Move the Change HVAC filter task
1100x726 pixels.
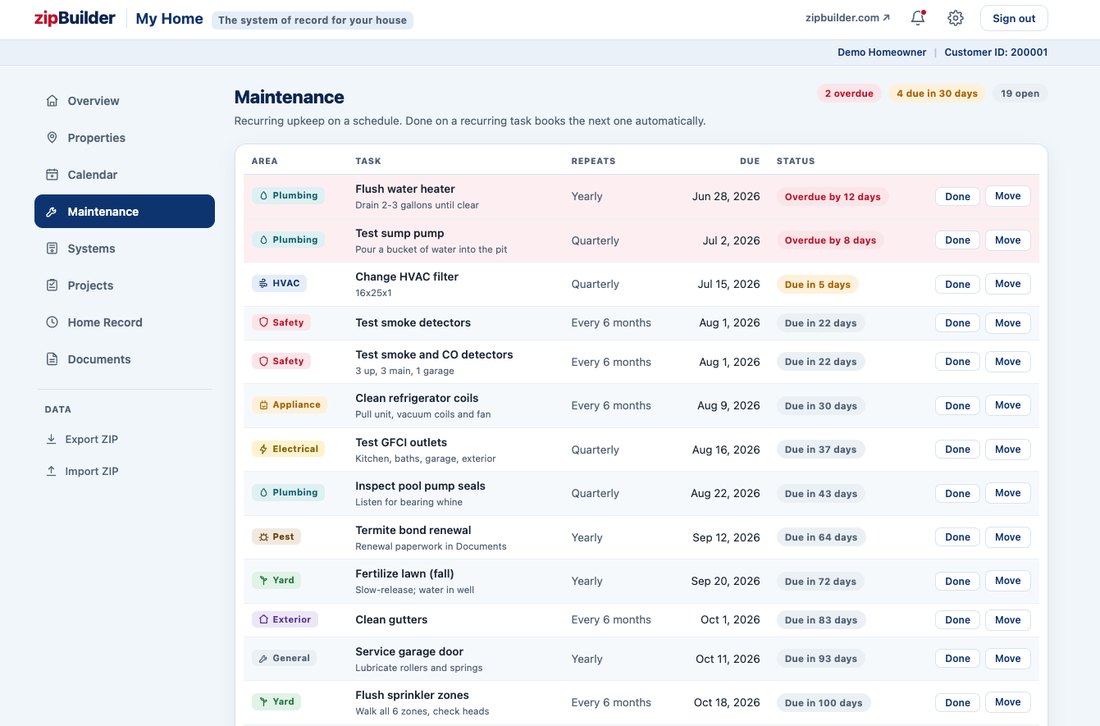coord(1007,284)
